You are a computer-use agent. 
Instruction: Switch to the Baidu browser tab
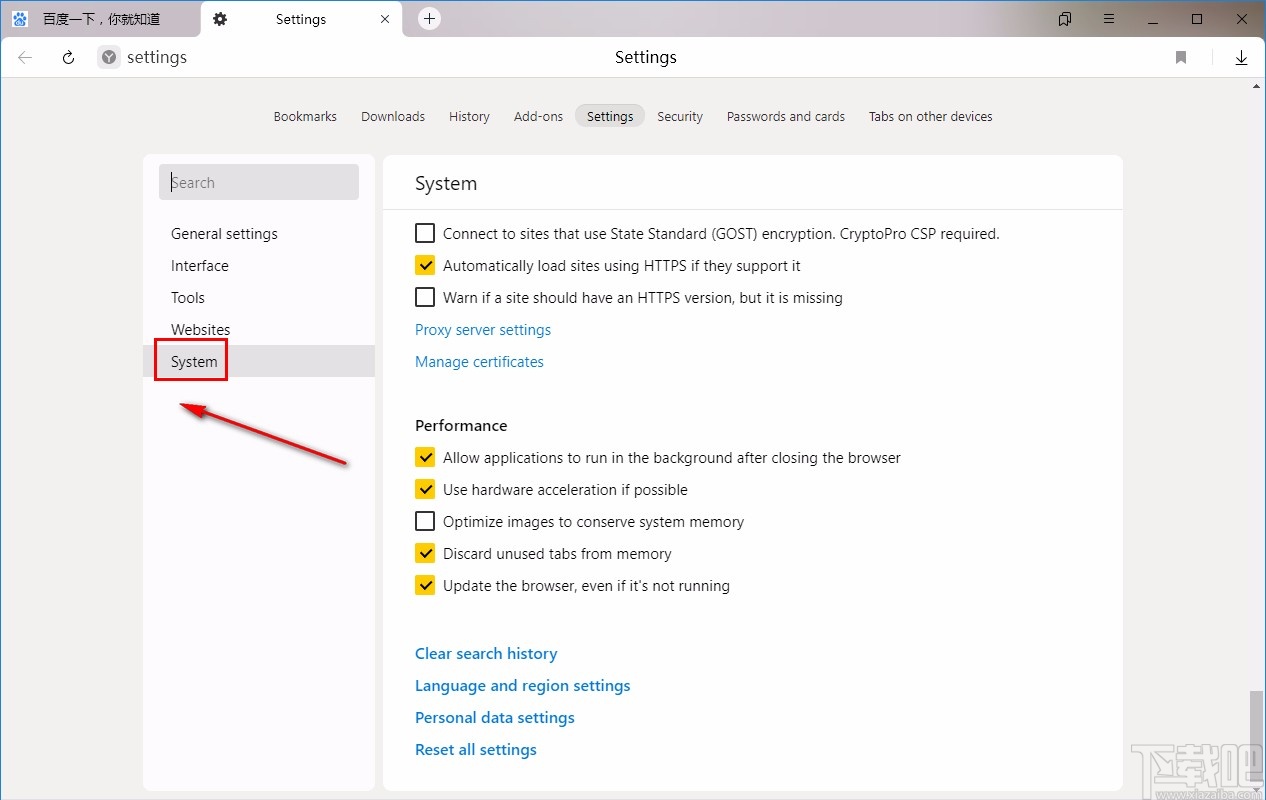[100, 19]
